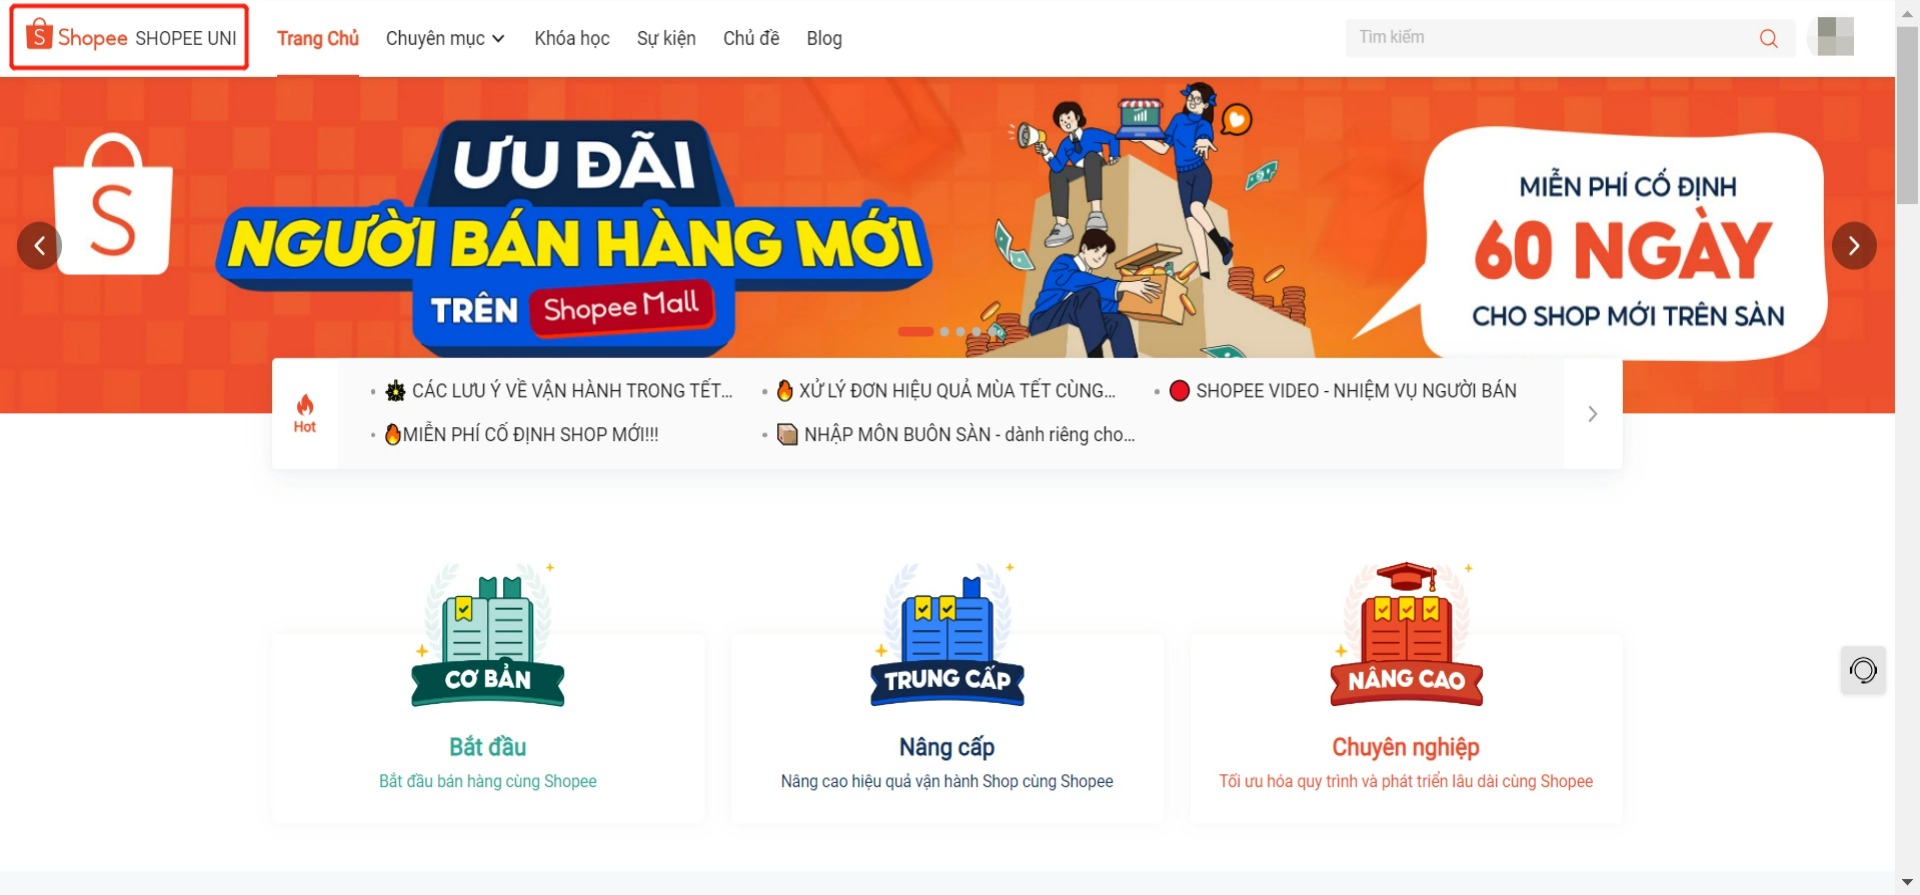Select the Cơ Bản course level badge
This screenshot has width=1920, height=895.
pyautogui.click(x=488, y=634)
